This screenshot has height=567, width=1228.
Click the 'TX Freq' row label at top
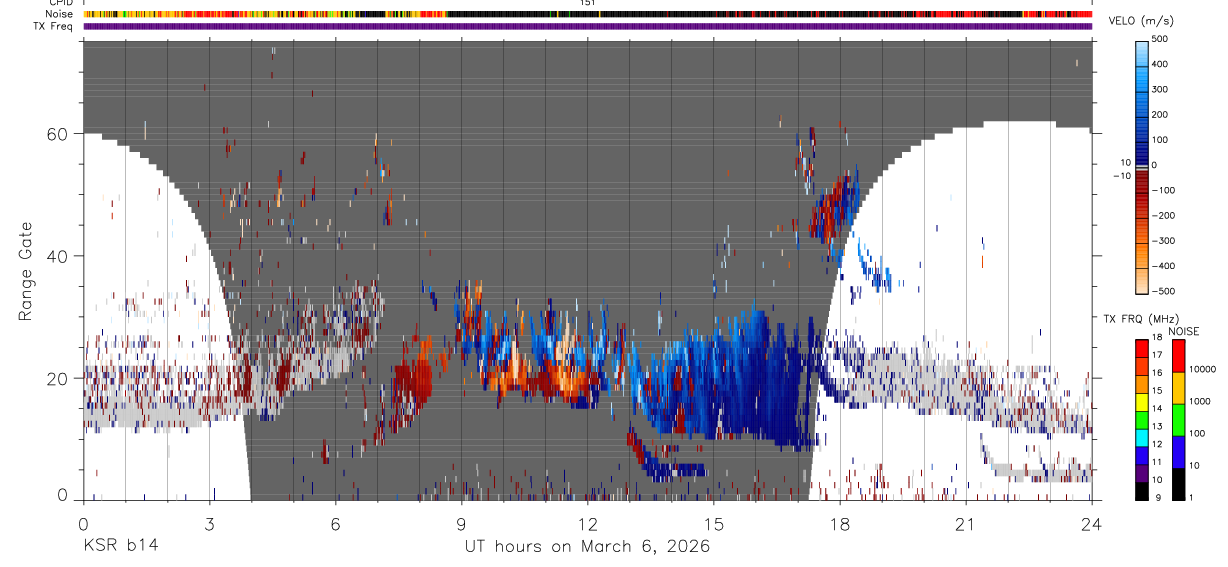coord(55,26)
